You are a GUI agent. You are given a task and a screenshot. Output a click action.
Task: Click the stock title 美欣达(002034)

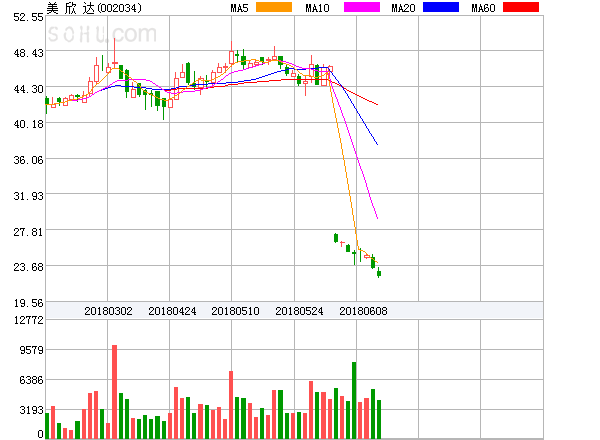coord(94,8)
